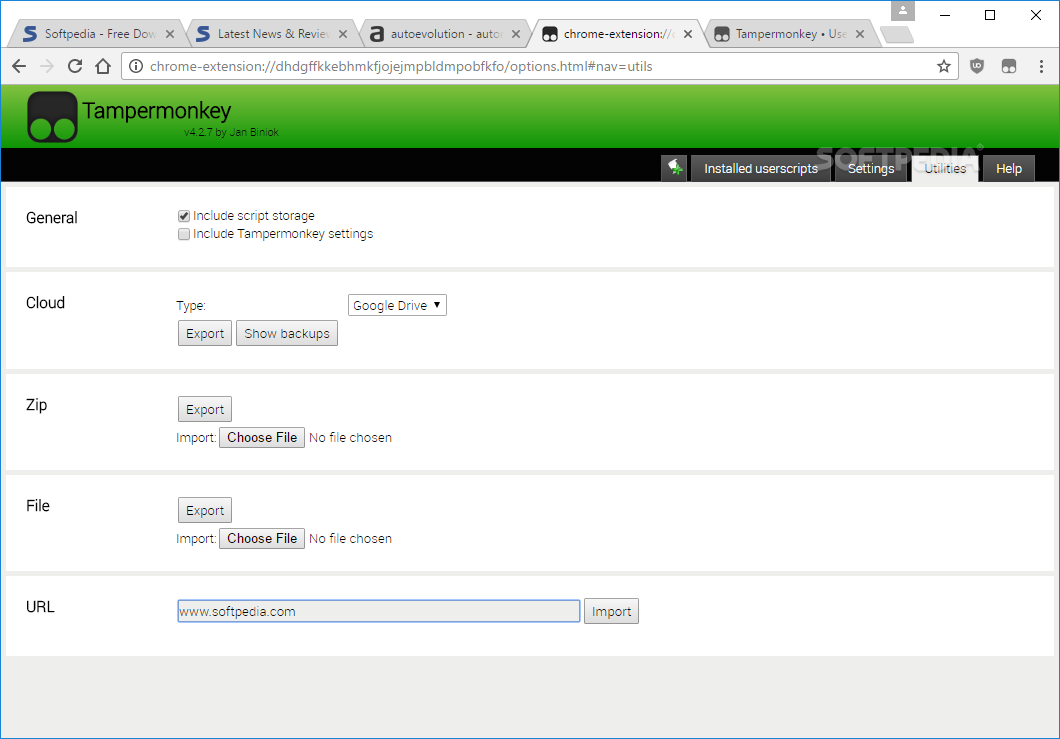The image size is (1060, 739).
Task: Click the site information icon in address bar
Action: pos(136,66)
